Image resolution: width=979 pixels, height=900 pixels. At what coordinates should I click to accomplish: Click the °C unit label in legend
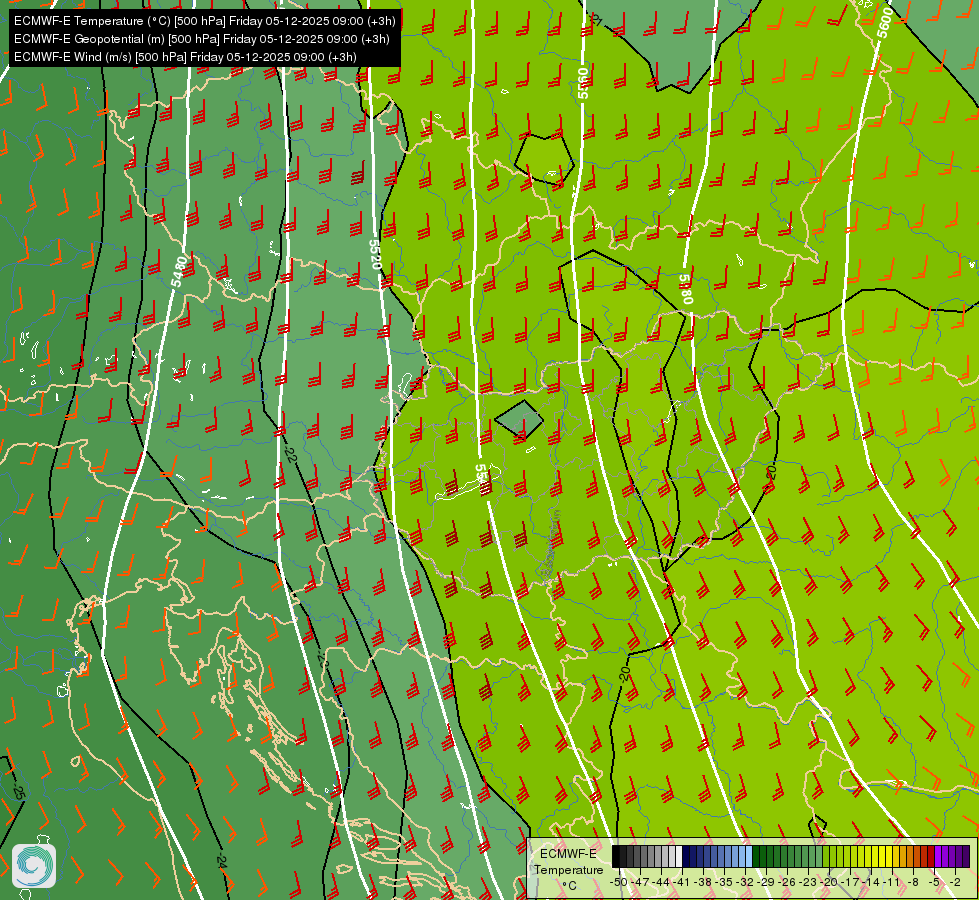[x=569, y=886]
